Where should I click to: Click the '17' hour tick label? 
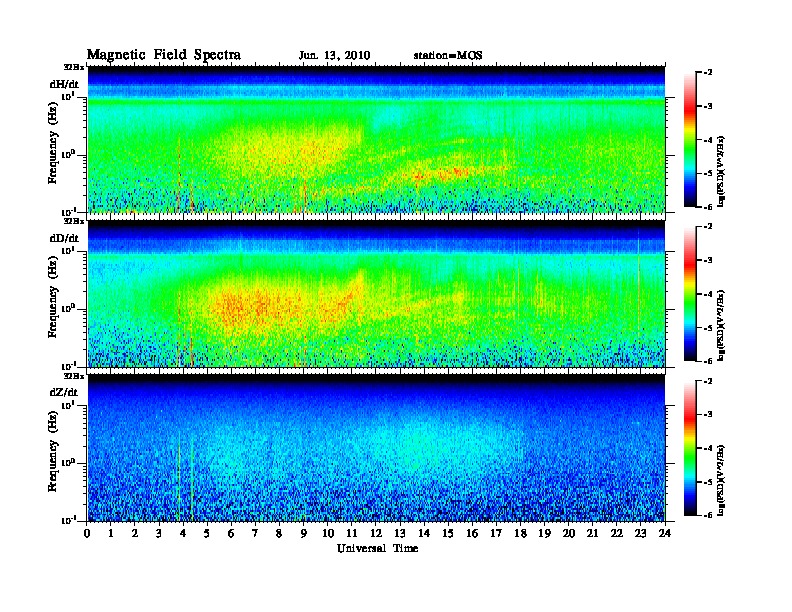[496, 533]
